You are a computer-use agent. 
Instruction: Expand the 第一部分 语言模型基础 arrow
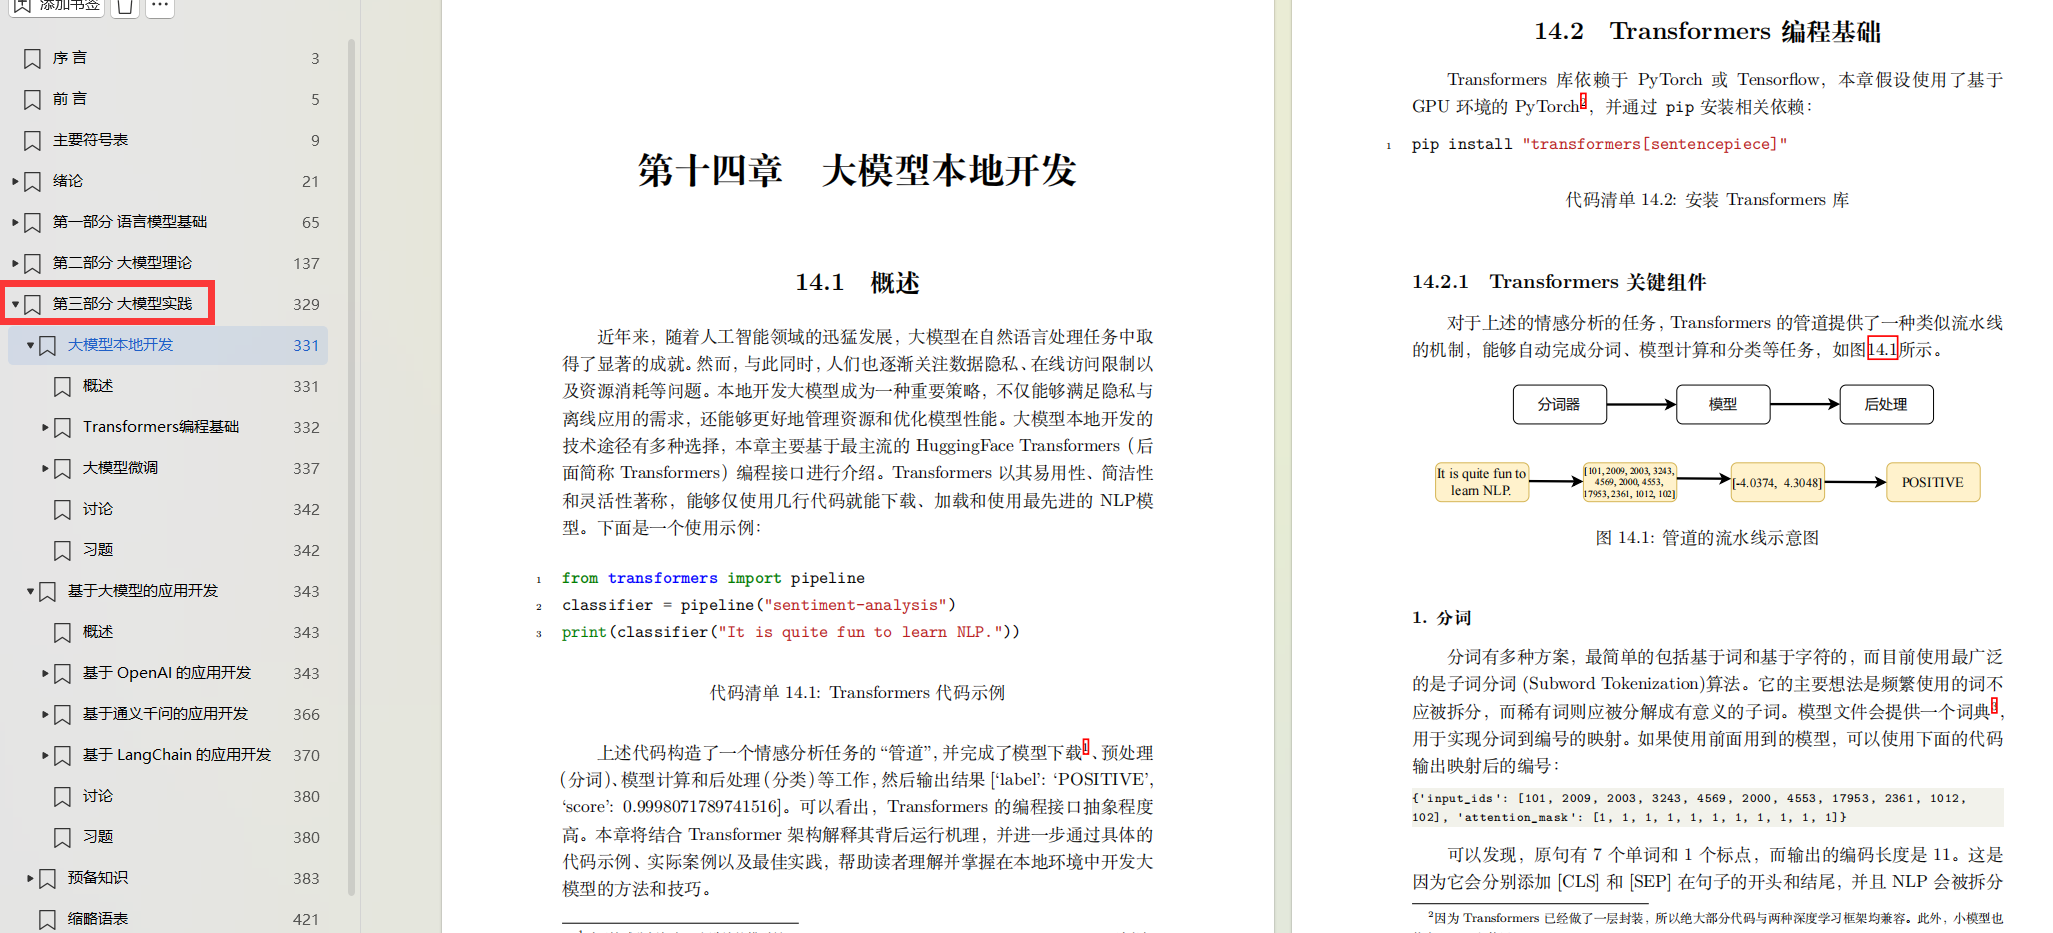click(x=15, y=222)
